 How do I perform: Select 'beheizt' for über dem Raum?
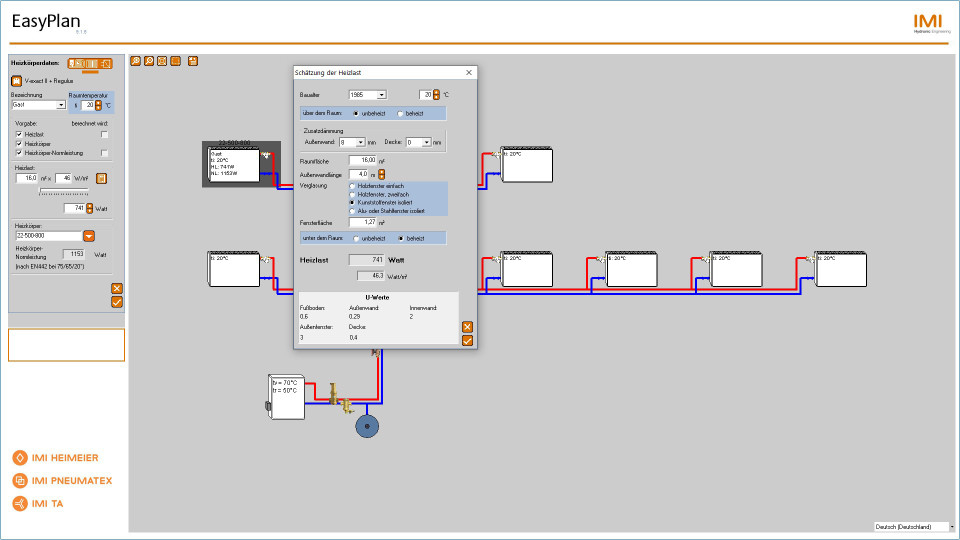pos(400,114)
